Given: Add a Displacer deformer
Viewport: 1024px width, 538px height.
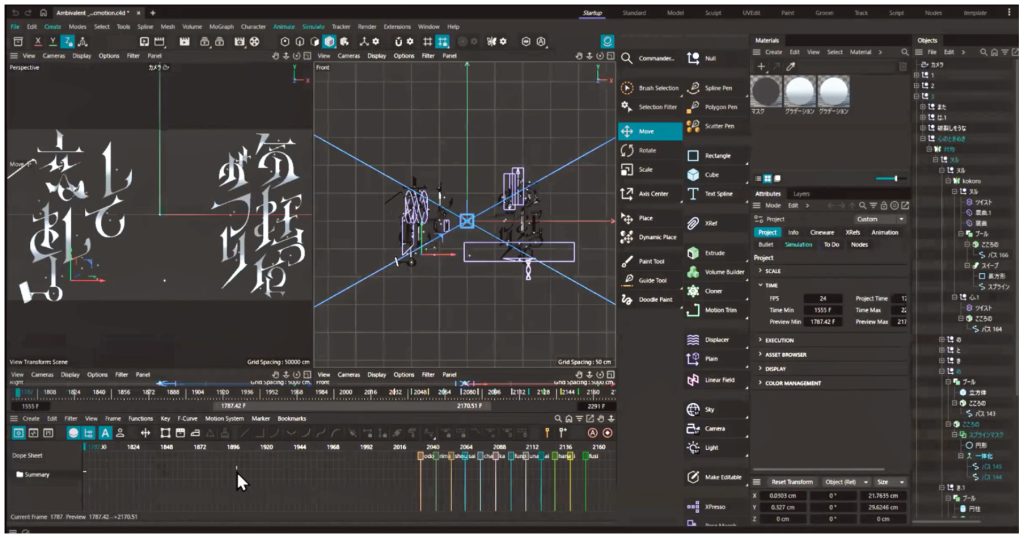Looking at the screenshot, I should (x=716, y=340).
